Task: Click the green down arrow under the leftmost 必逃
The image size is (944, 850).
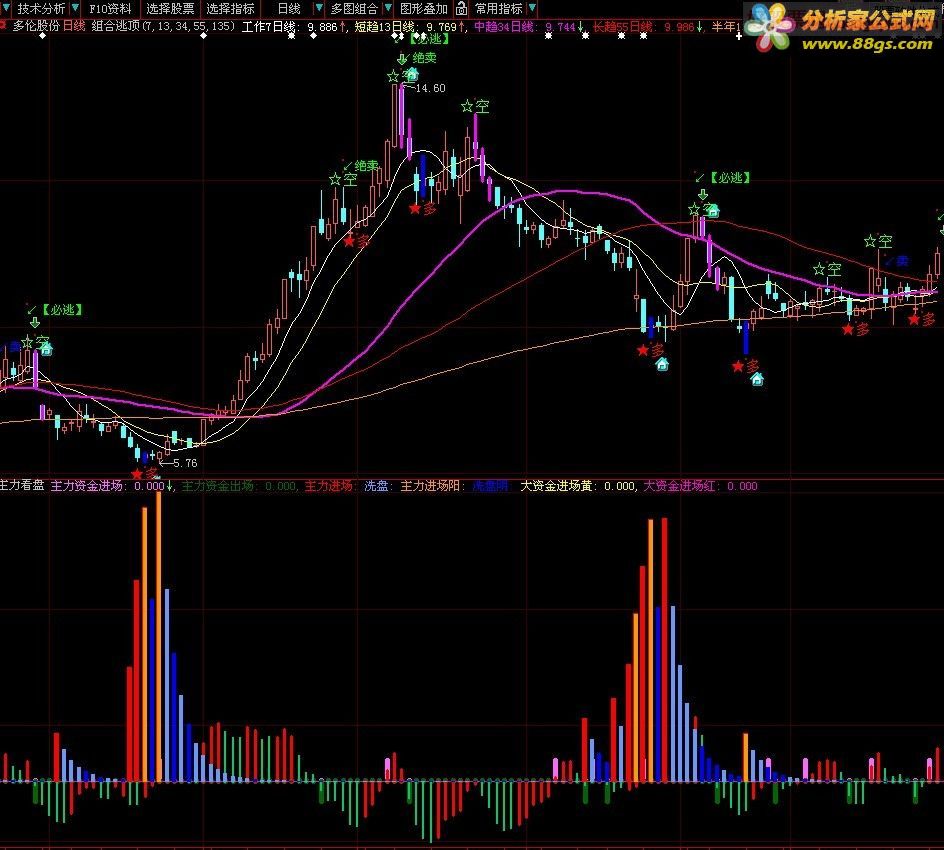Action: [35, 323]
